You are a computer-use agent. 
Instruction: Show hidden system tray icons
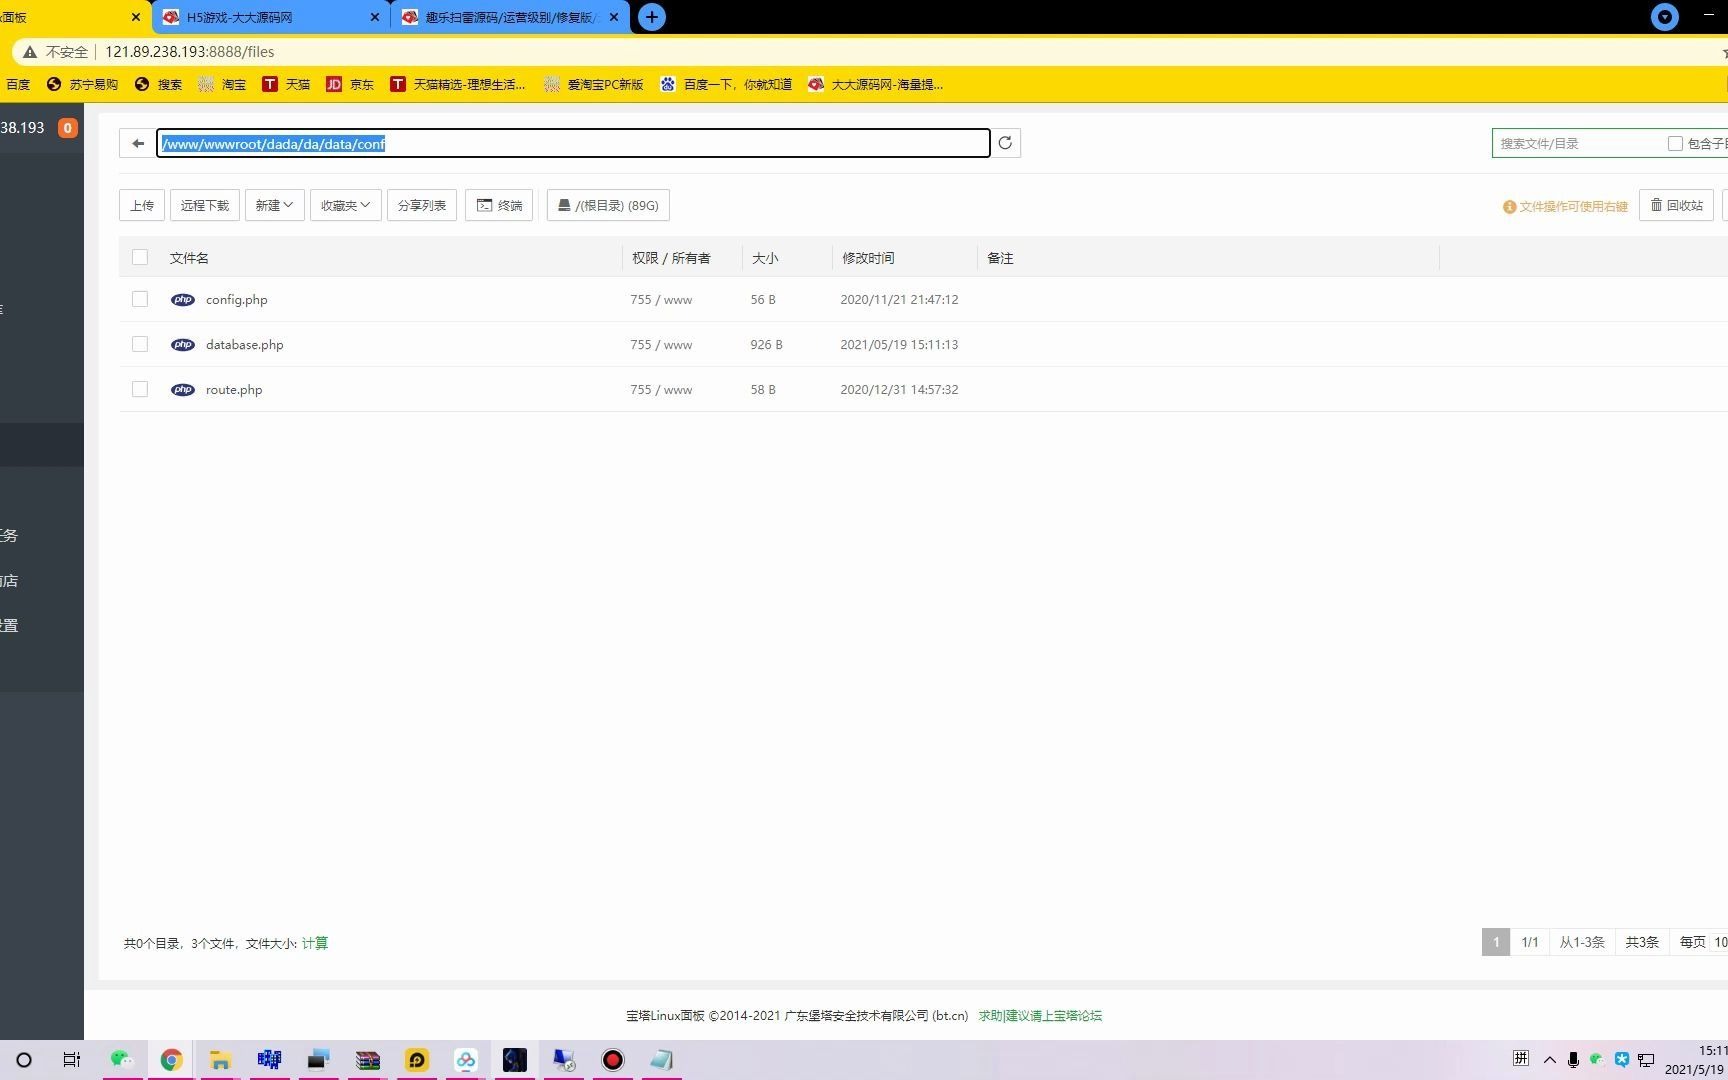tap(1550, 1060)
